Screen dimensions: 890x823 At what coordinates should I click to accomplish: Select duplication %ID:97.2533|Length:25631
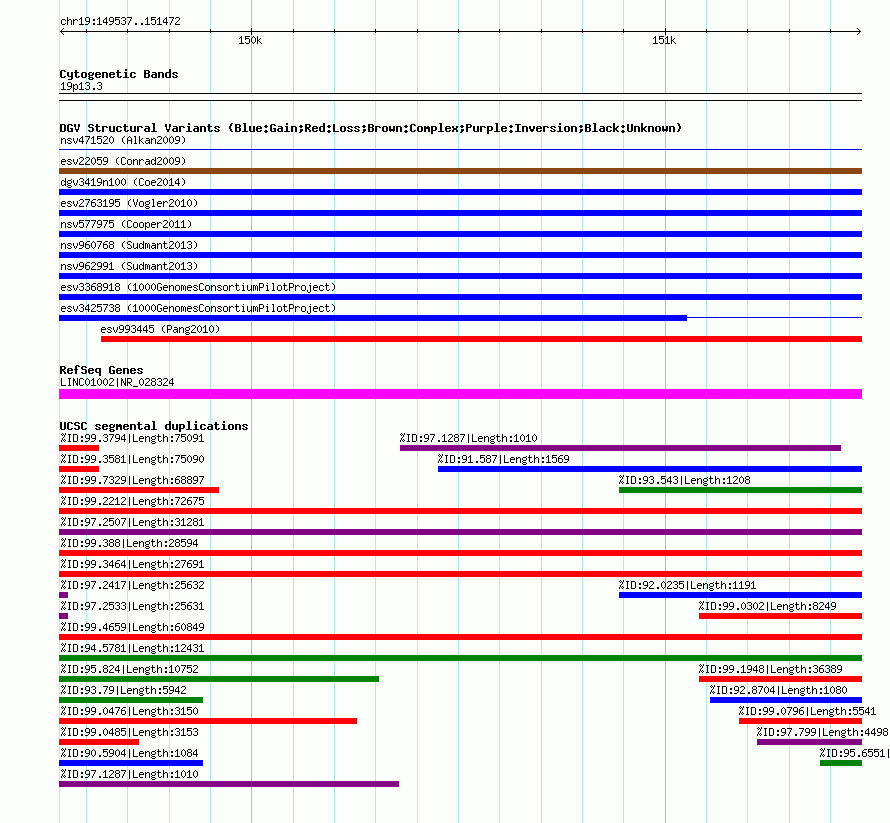(132, 606)
